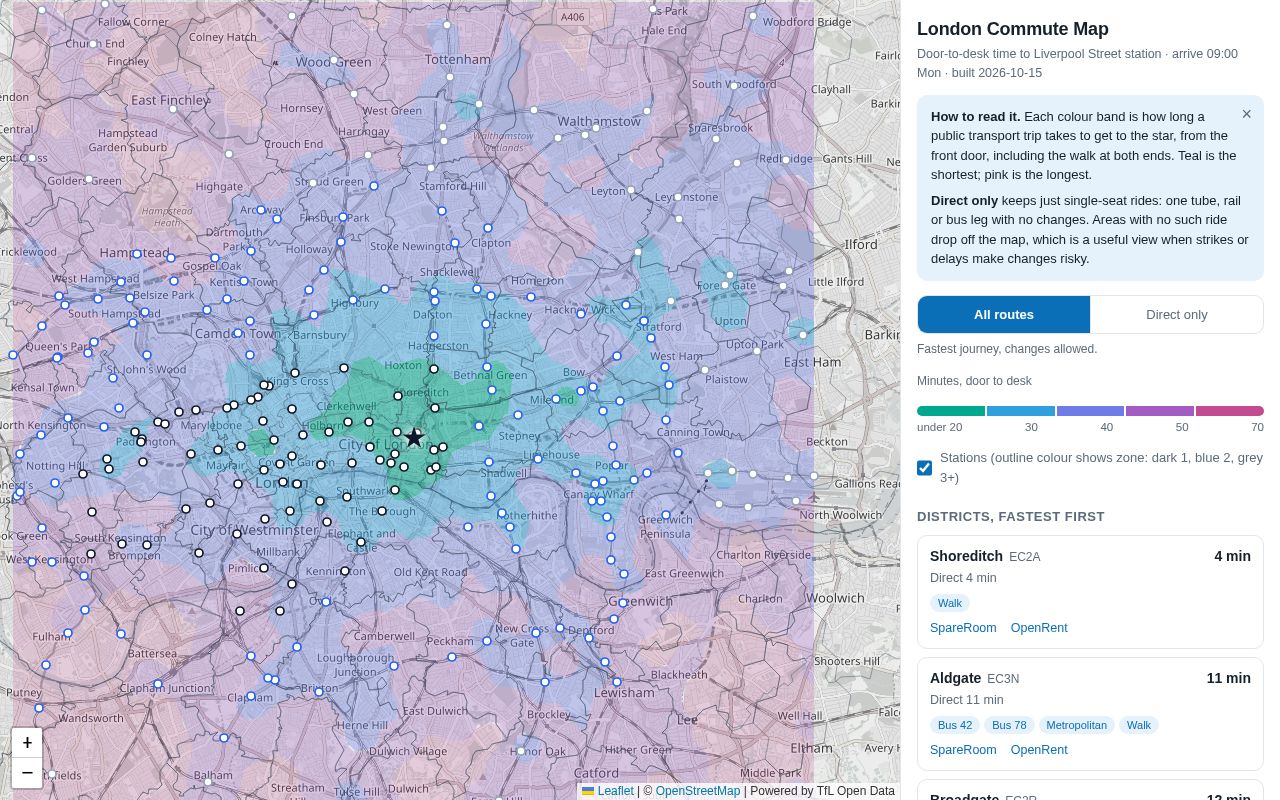
Task: Click the Tottenham label on the map
Action: [458, 59]
